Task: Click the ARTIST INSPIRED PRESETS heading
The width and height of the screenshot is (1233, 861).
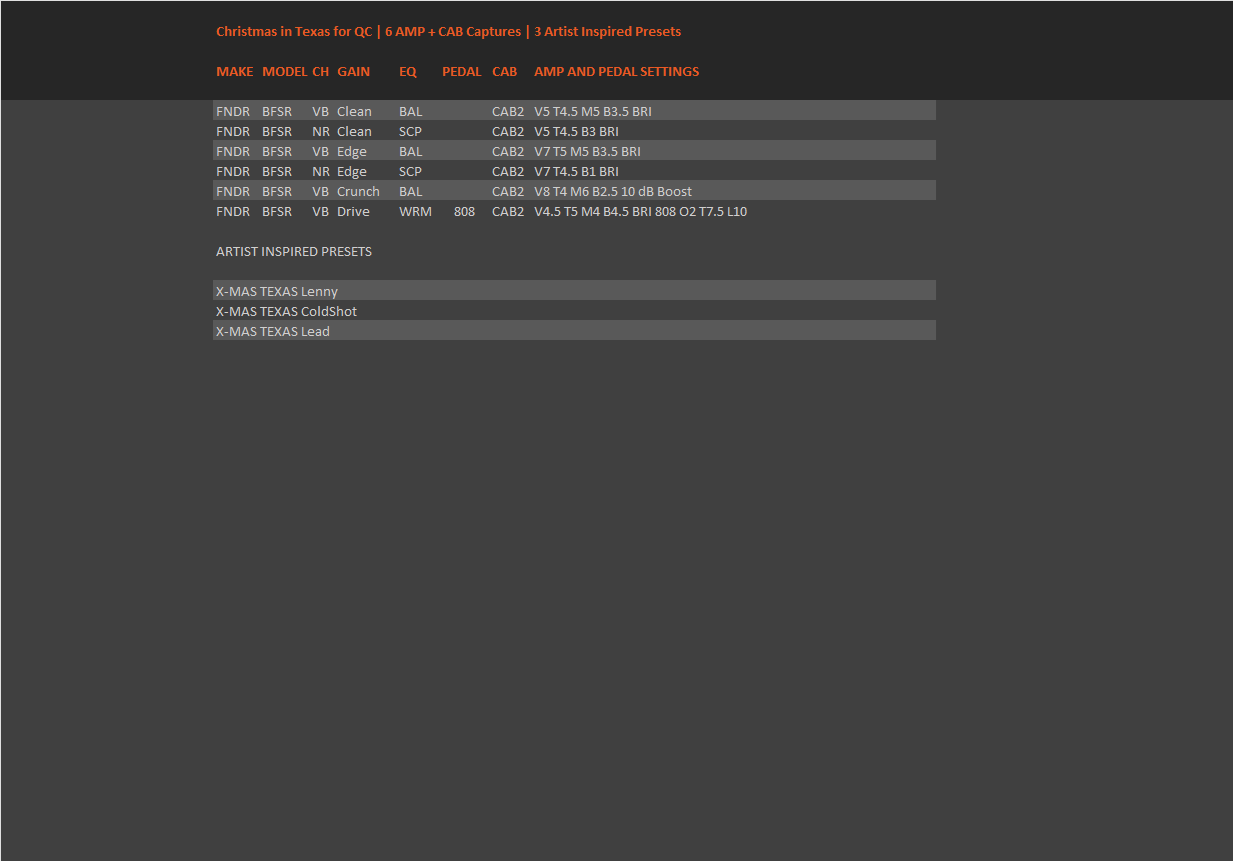Action: pyautogui.click(x=294, y=252)
